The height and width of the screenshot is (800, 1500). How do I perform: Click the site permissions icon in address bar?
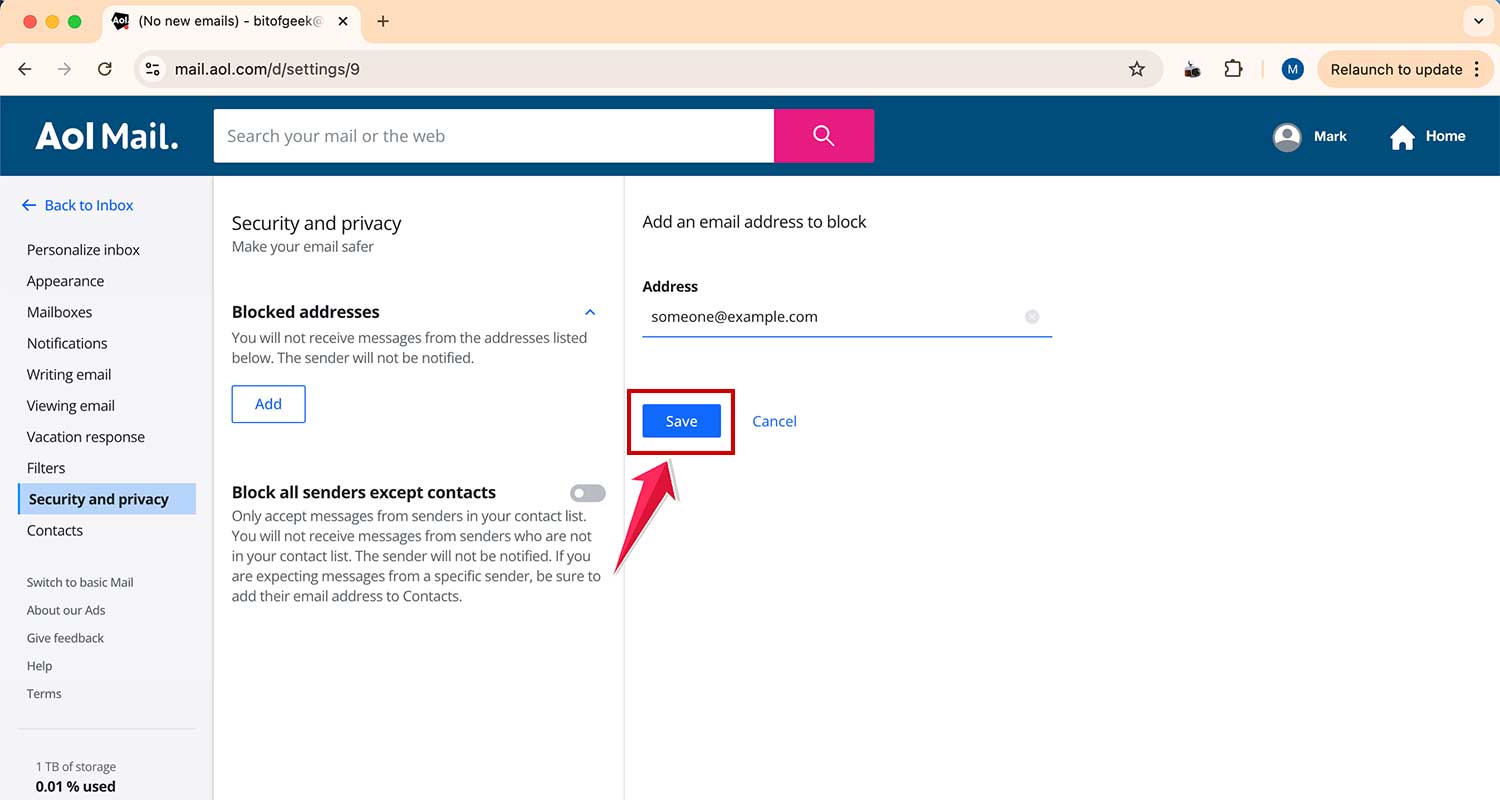(x=152, y=69)
